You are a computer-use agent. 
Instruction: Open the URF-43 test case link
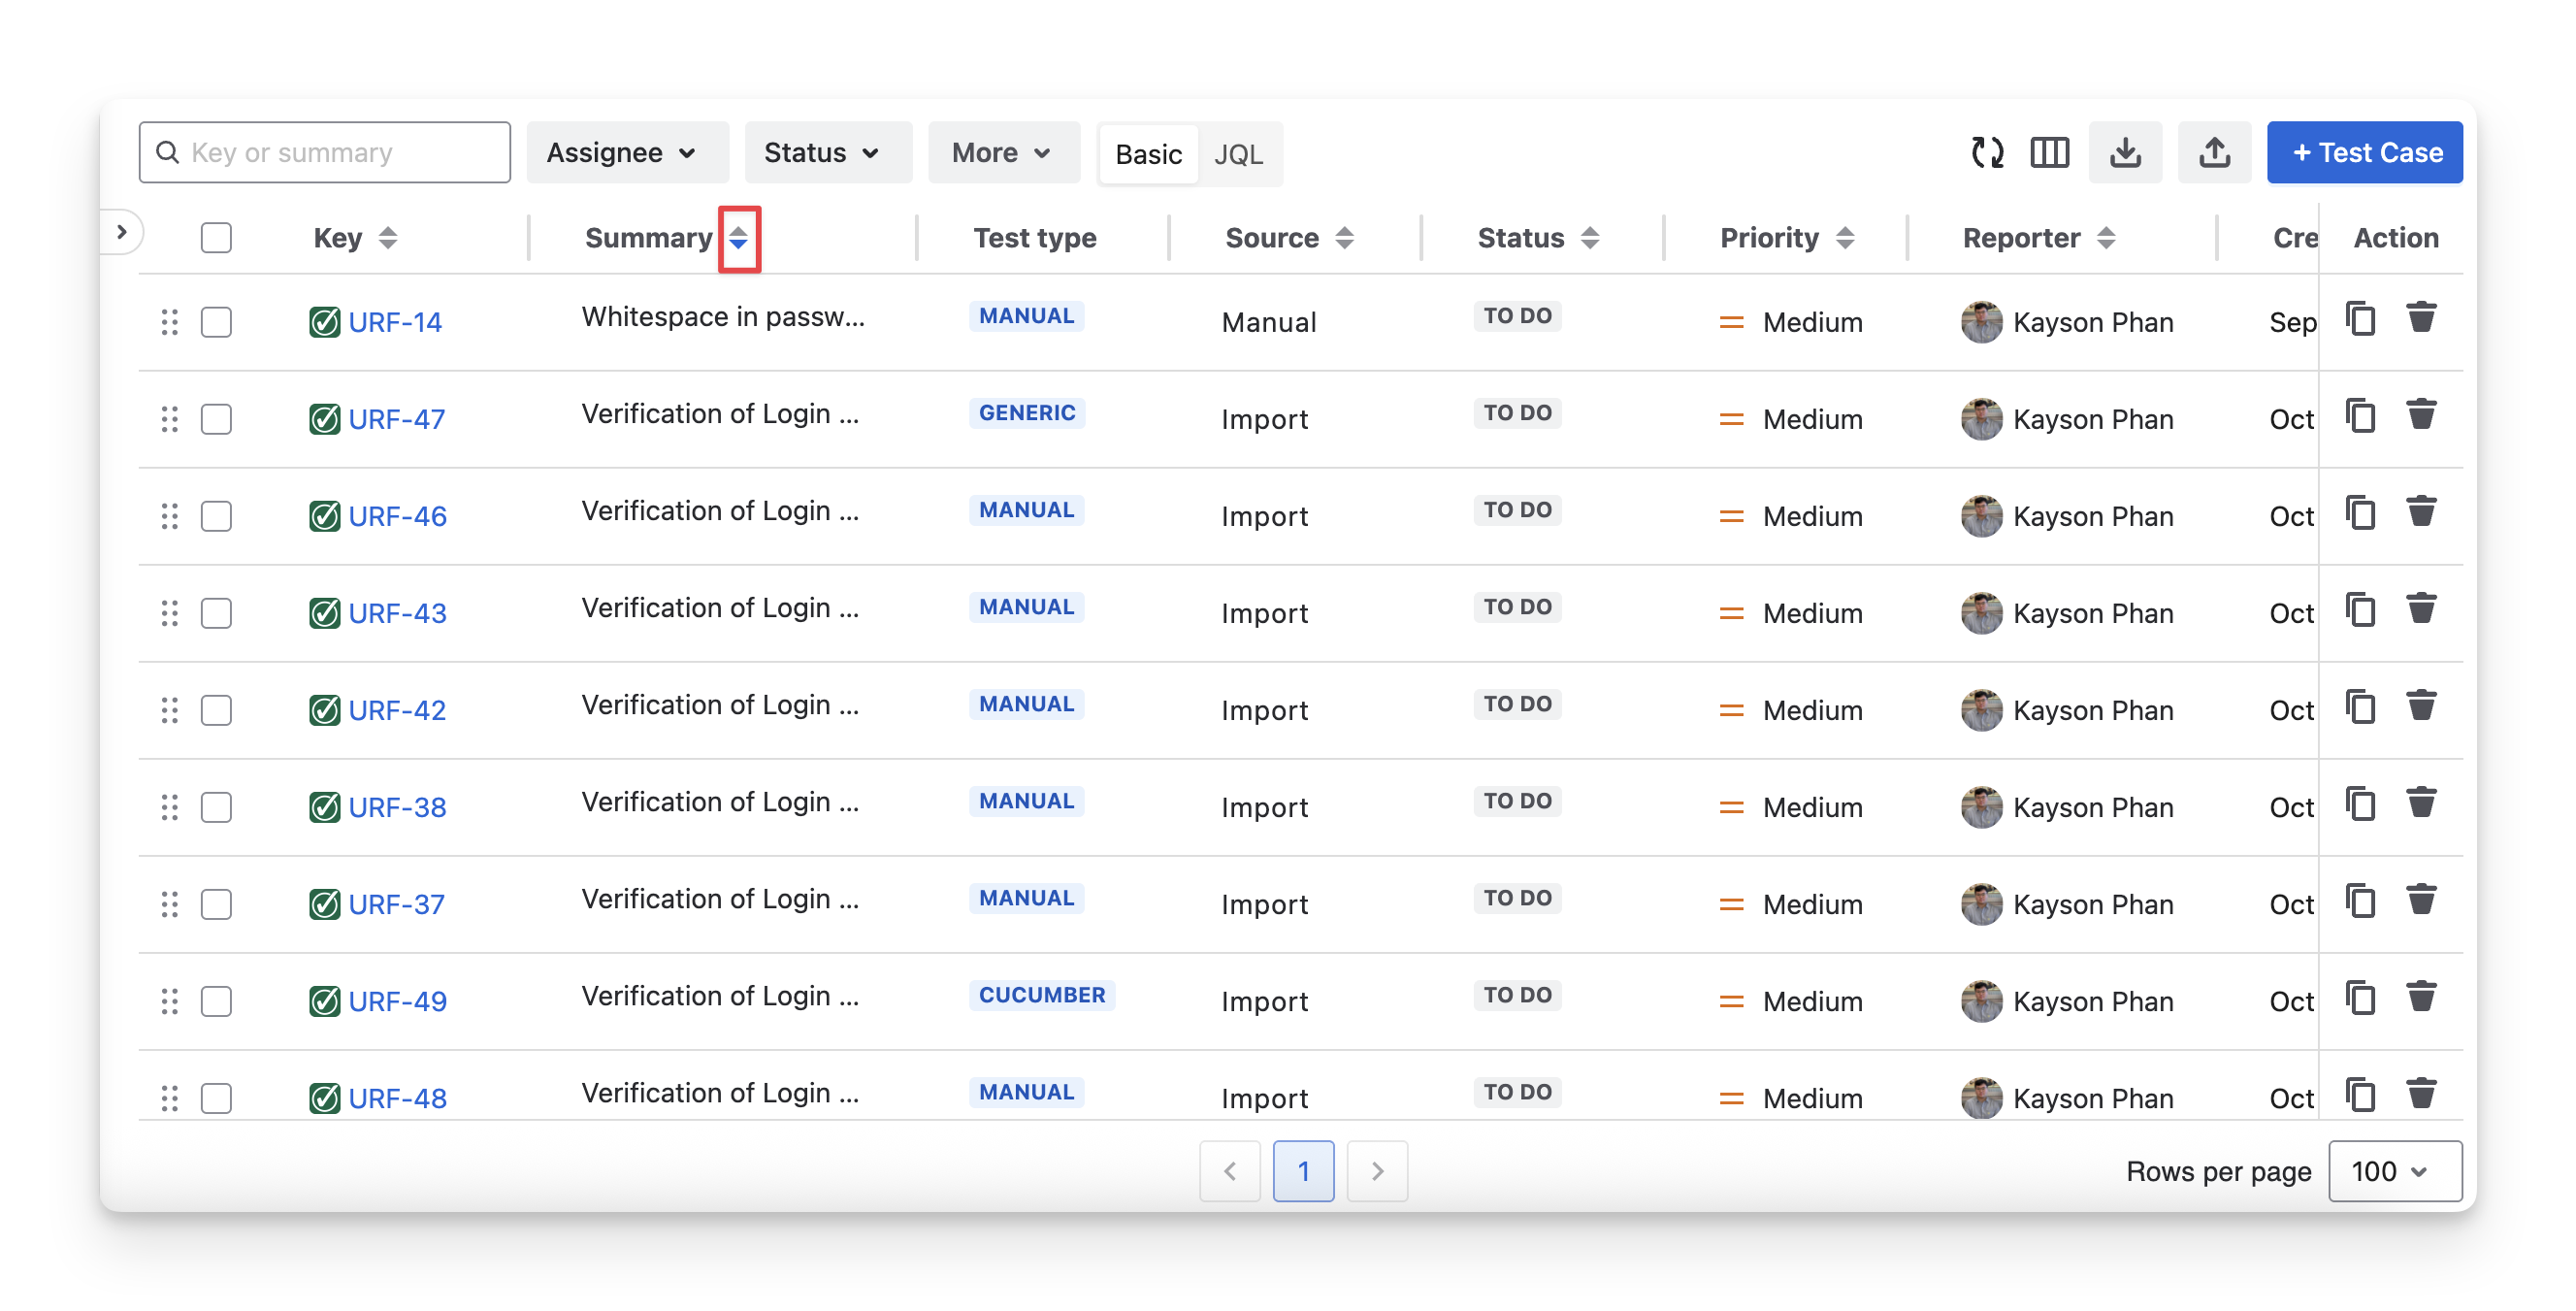pyautogui.click(x=397, y=613)
